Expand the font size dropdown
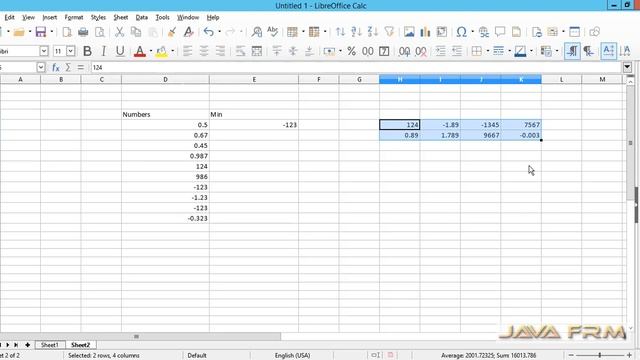The width and height of the screenshot is (640, 360). tap(71, 51)
